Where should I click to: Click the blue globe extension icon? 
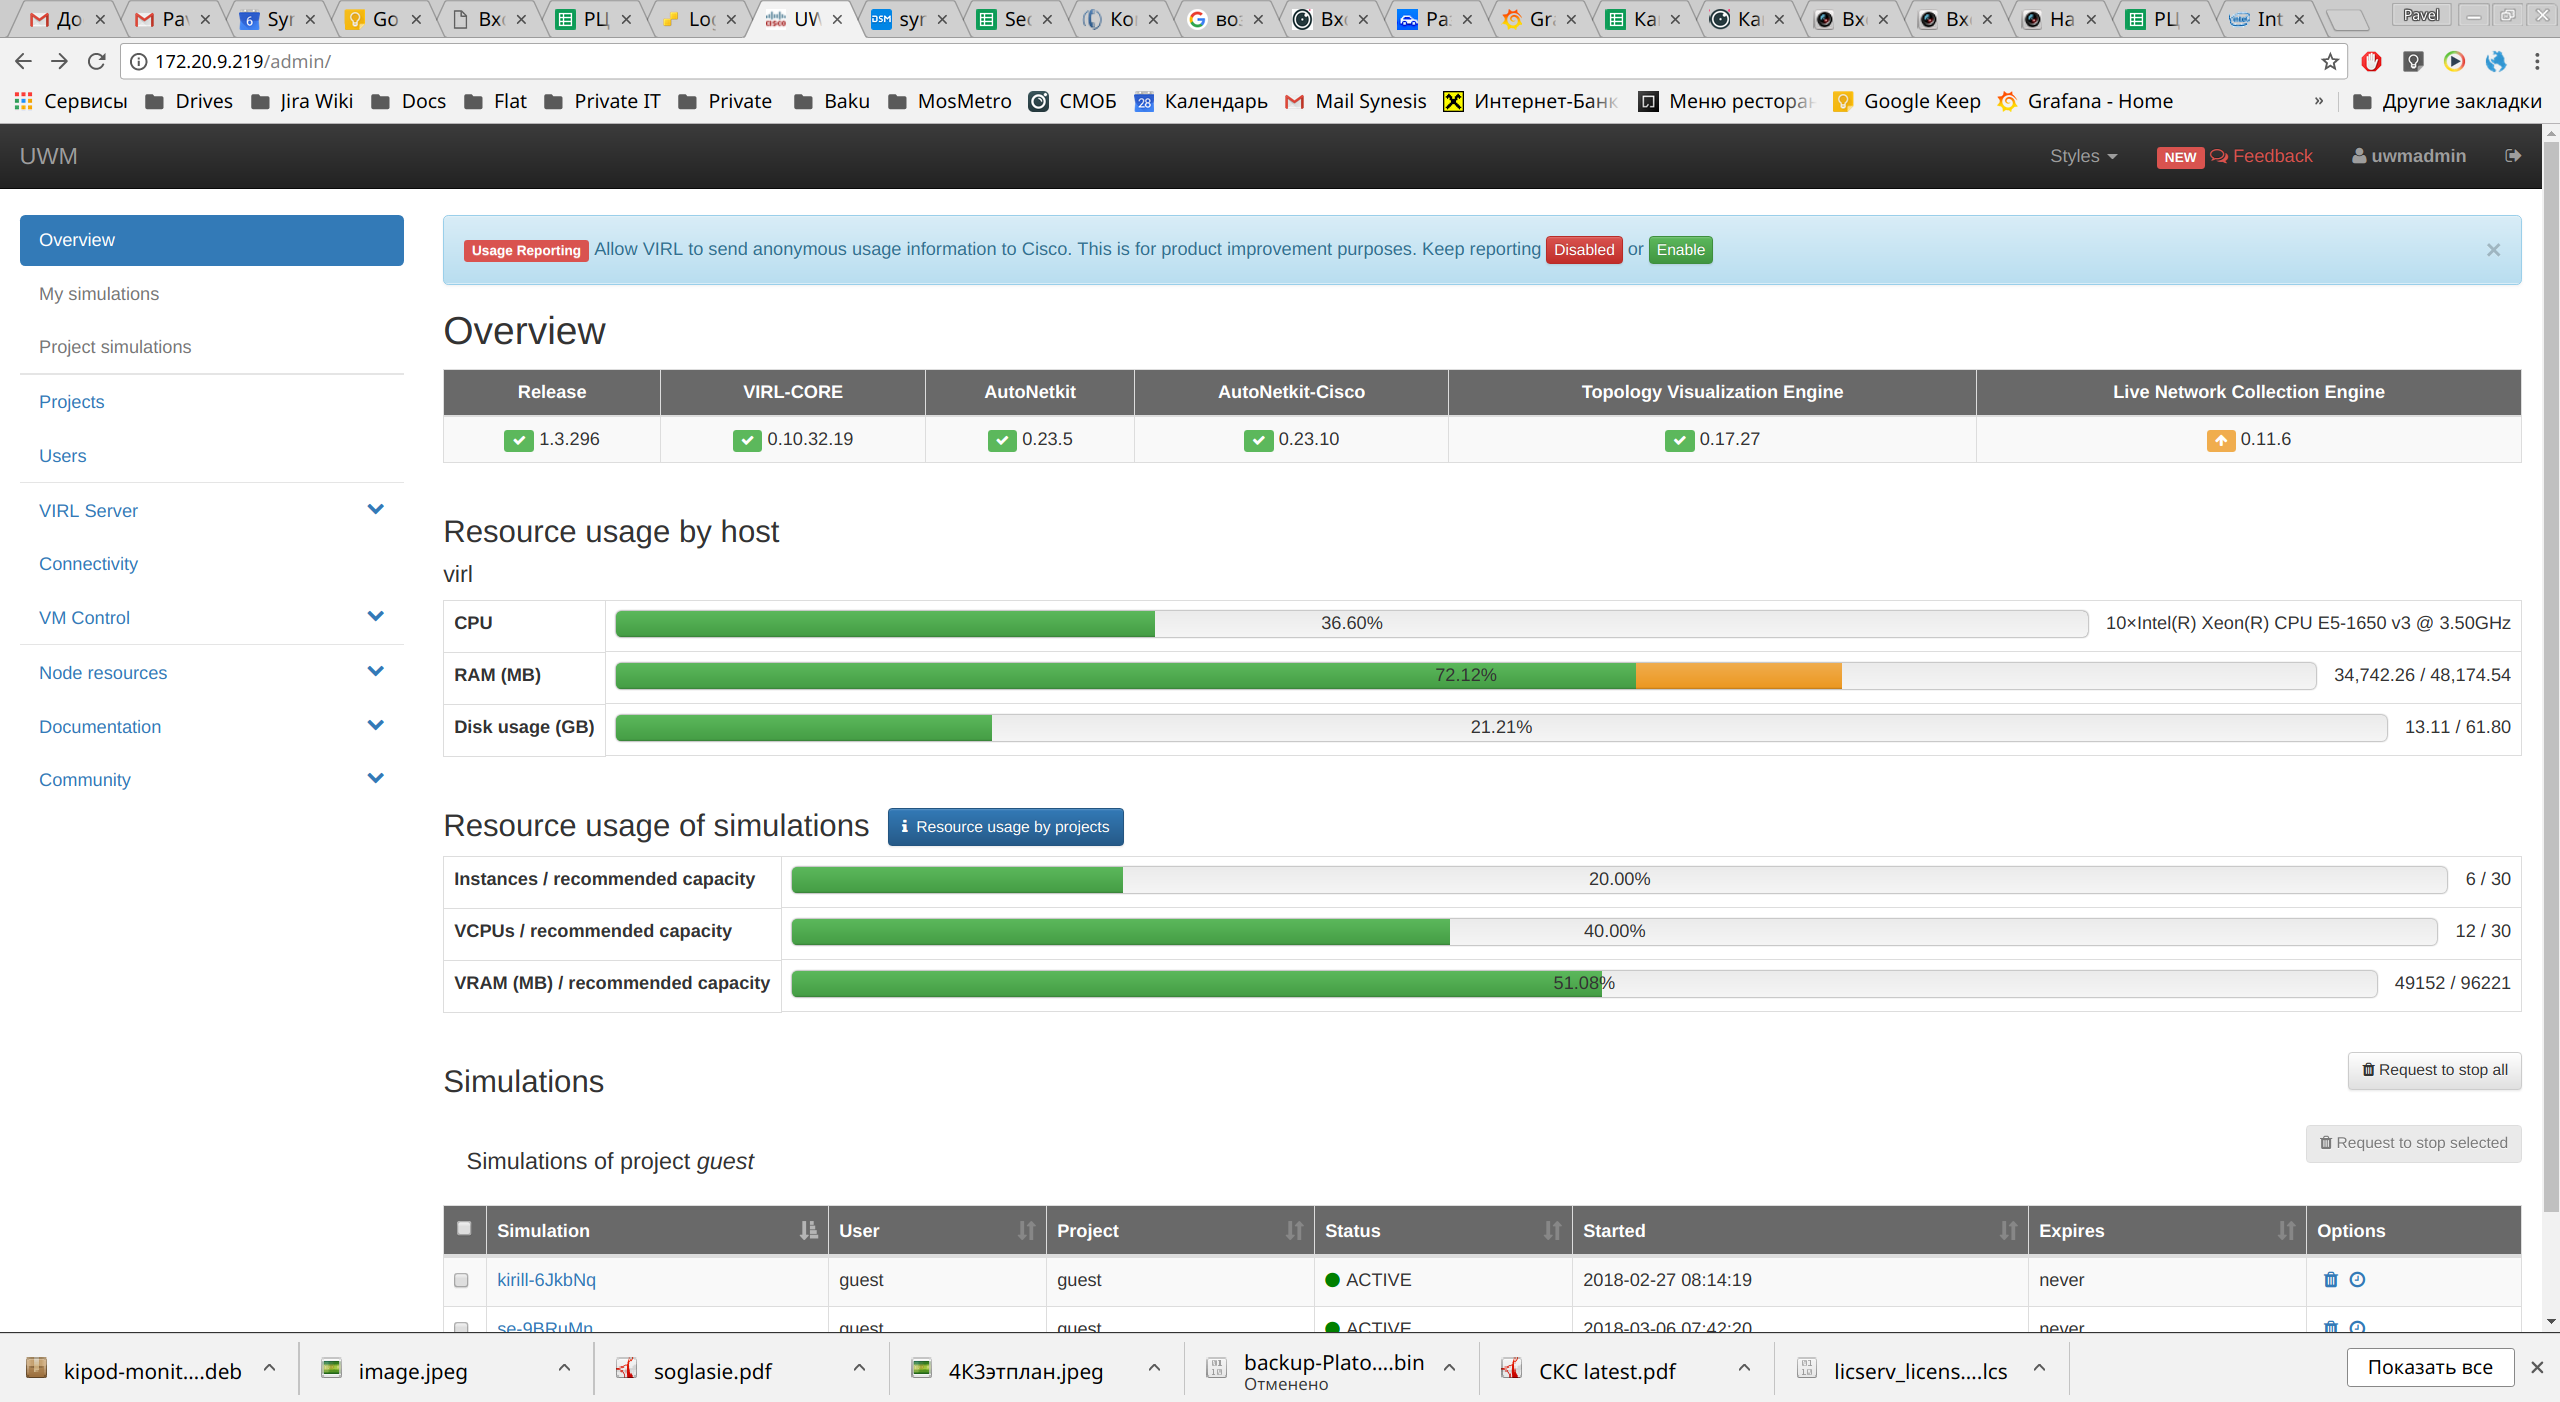pyautogui.click(x=2496, y=62)
